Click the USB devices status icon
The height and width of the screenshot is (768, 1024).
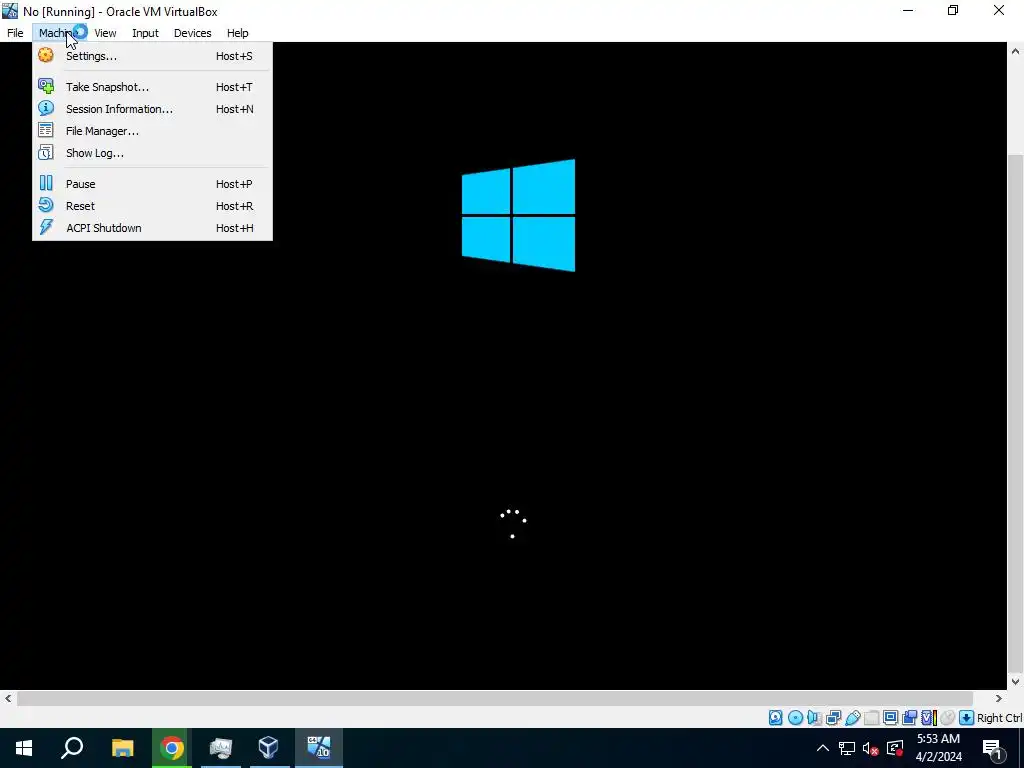(852, 718)
